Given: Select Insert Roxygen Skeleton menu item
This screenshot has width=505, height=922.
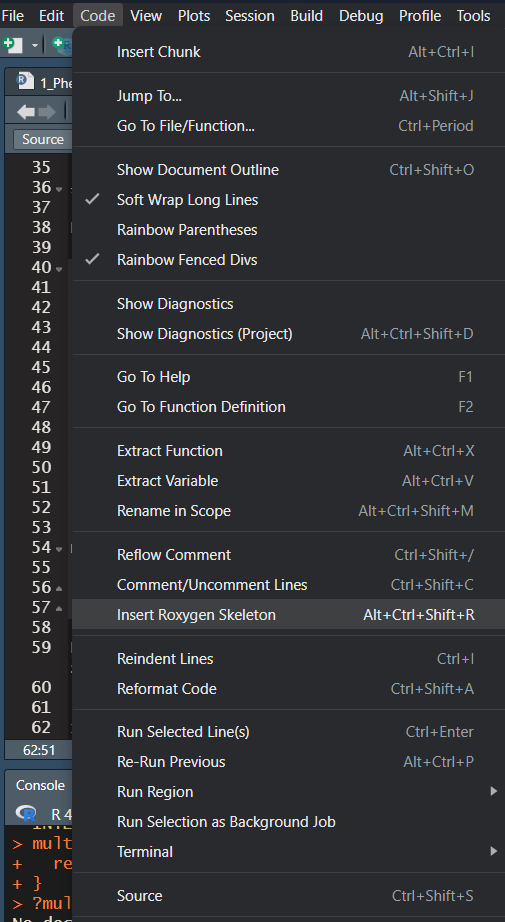Looking at the screenshot, I should 288,614.
